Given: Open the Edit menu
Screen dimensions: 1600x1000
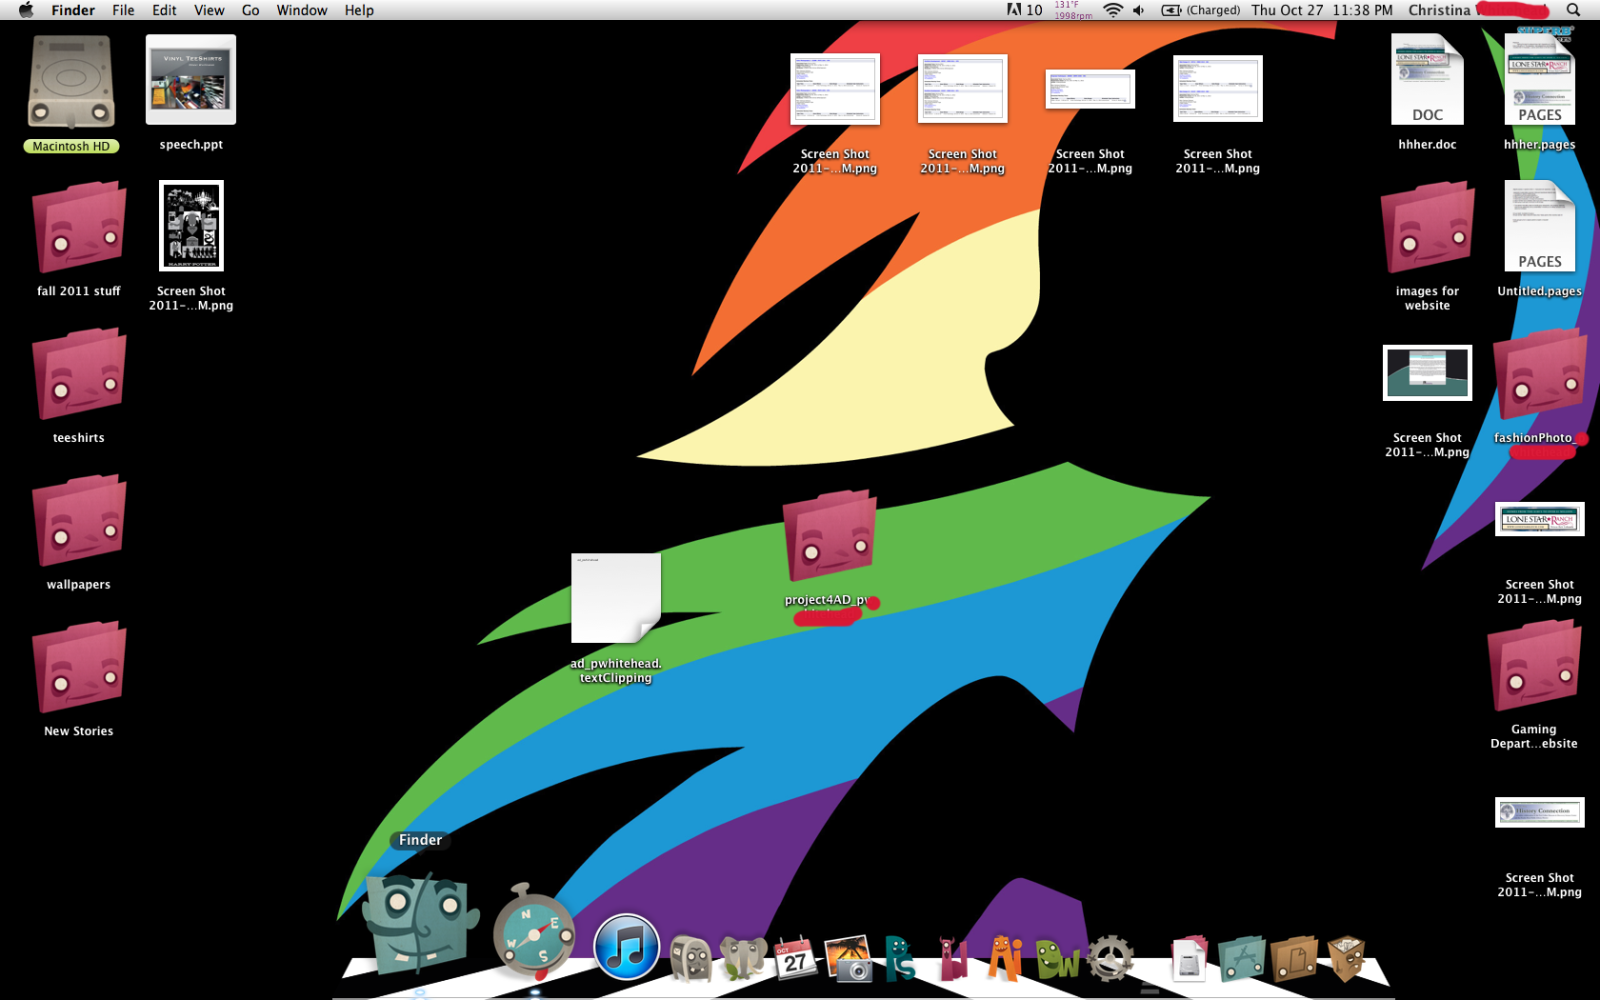Looking at the screenshot, I should 164,10.
